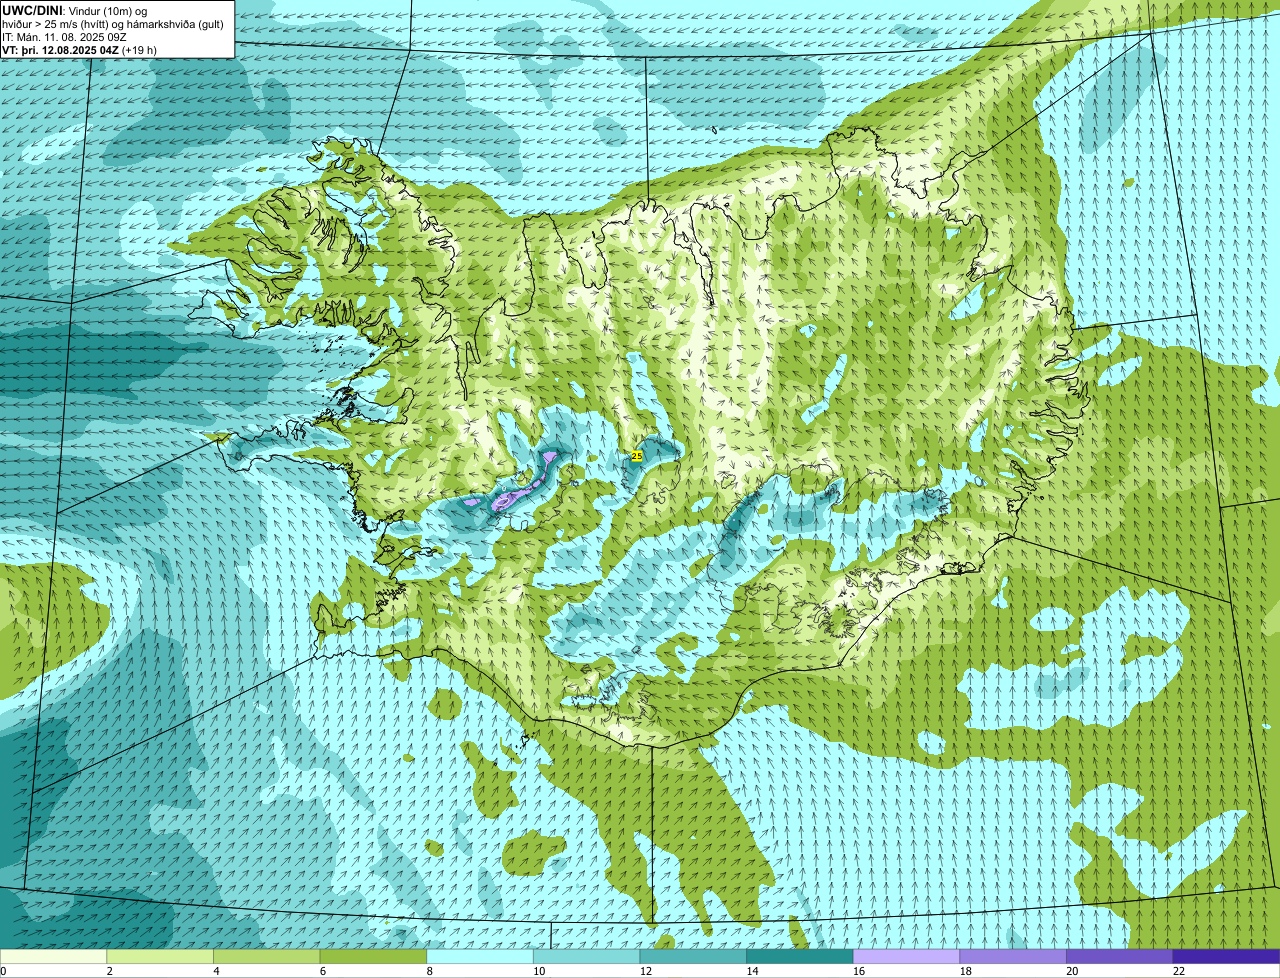Click the "VT: þri. 12.08.2025 04Z (+19 h)" line
The height and width of the screenshot is (978, 1280).
(79, 49)
